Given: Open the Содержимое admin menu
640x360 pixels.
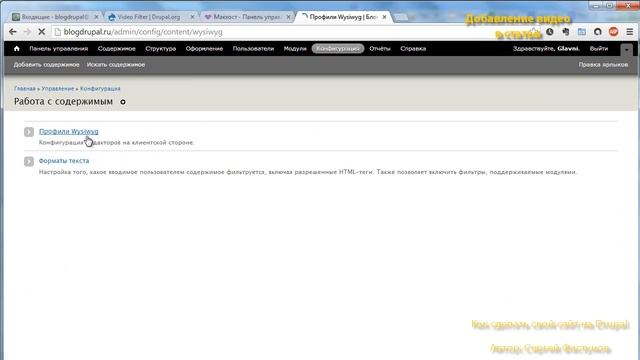Looking at the screenshot, I should (x=117, y=49).
